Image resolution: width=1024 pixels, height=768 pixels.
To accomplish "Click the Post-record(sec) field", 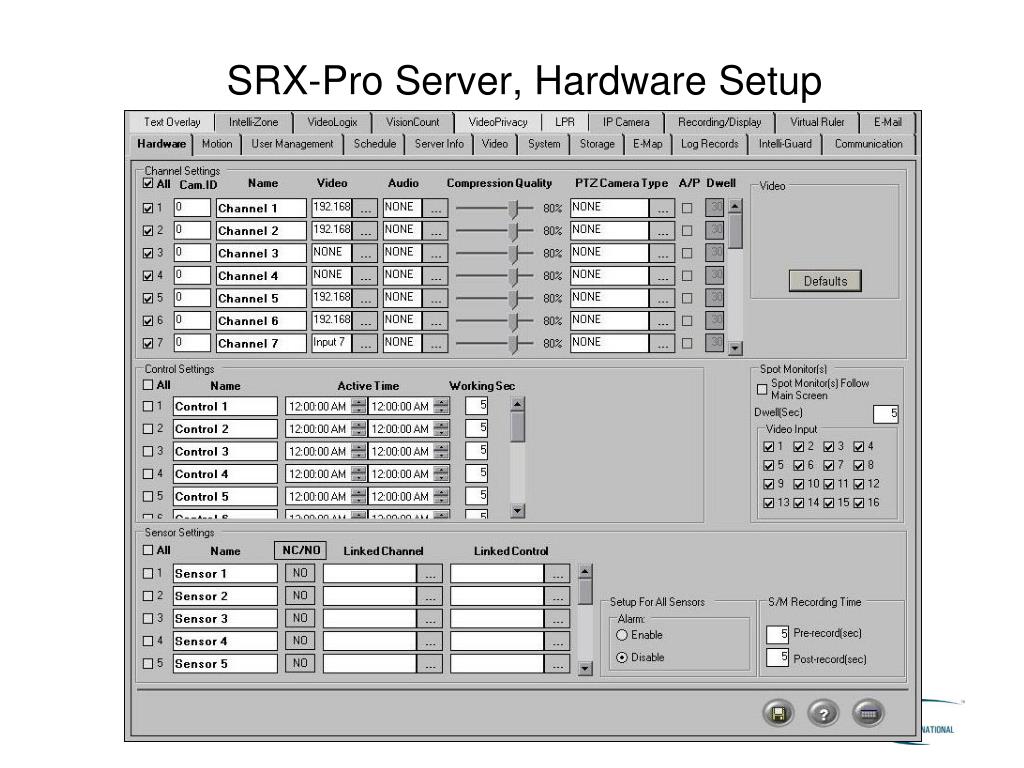I will pos(777,658).
